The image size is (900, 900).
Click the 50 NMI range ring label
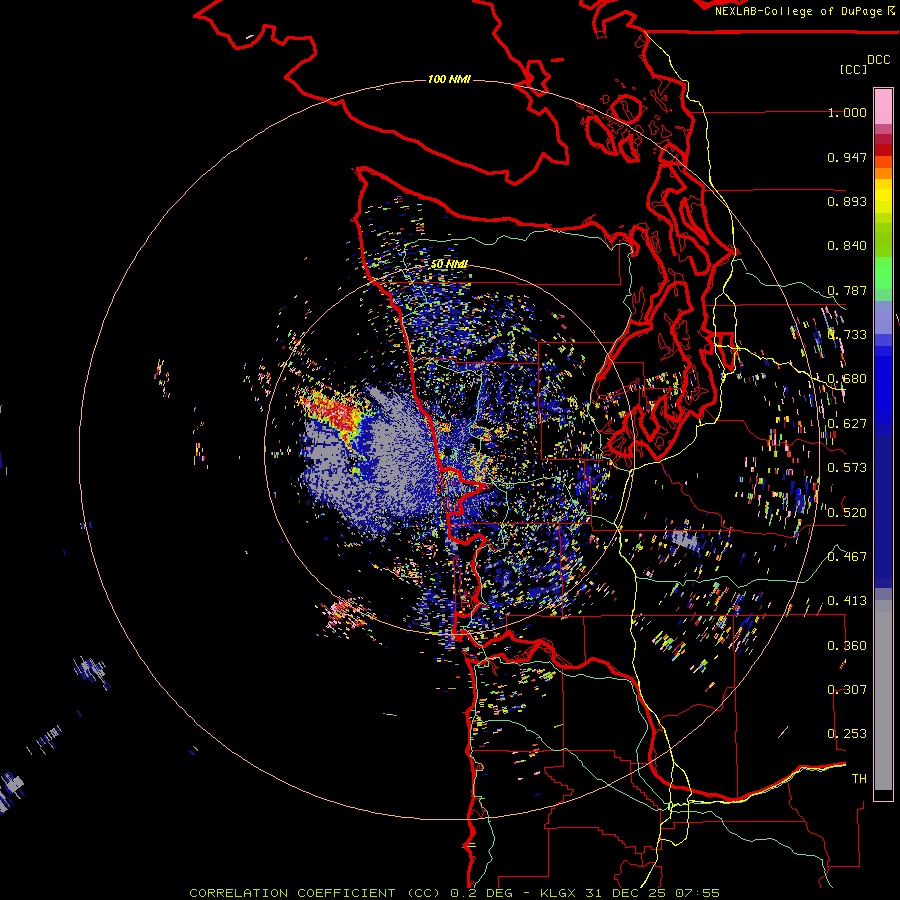(449, 264)
